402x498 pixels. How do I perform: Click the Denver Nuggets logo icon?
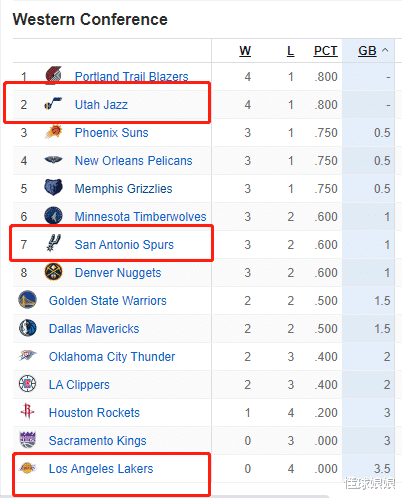53,272
